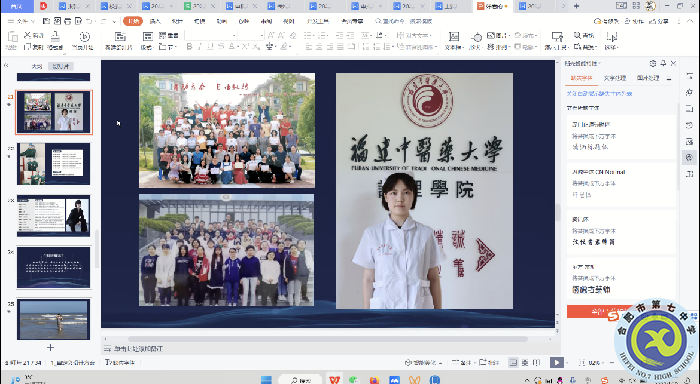Open WeChat from the taskbar
The width and height of the screenshot is (700, 384).
[354, 380]
